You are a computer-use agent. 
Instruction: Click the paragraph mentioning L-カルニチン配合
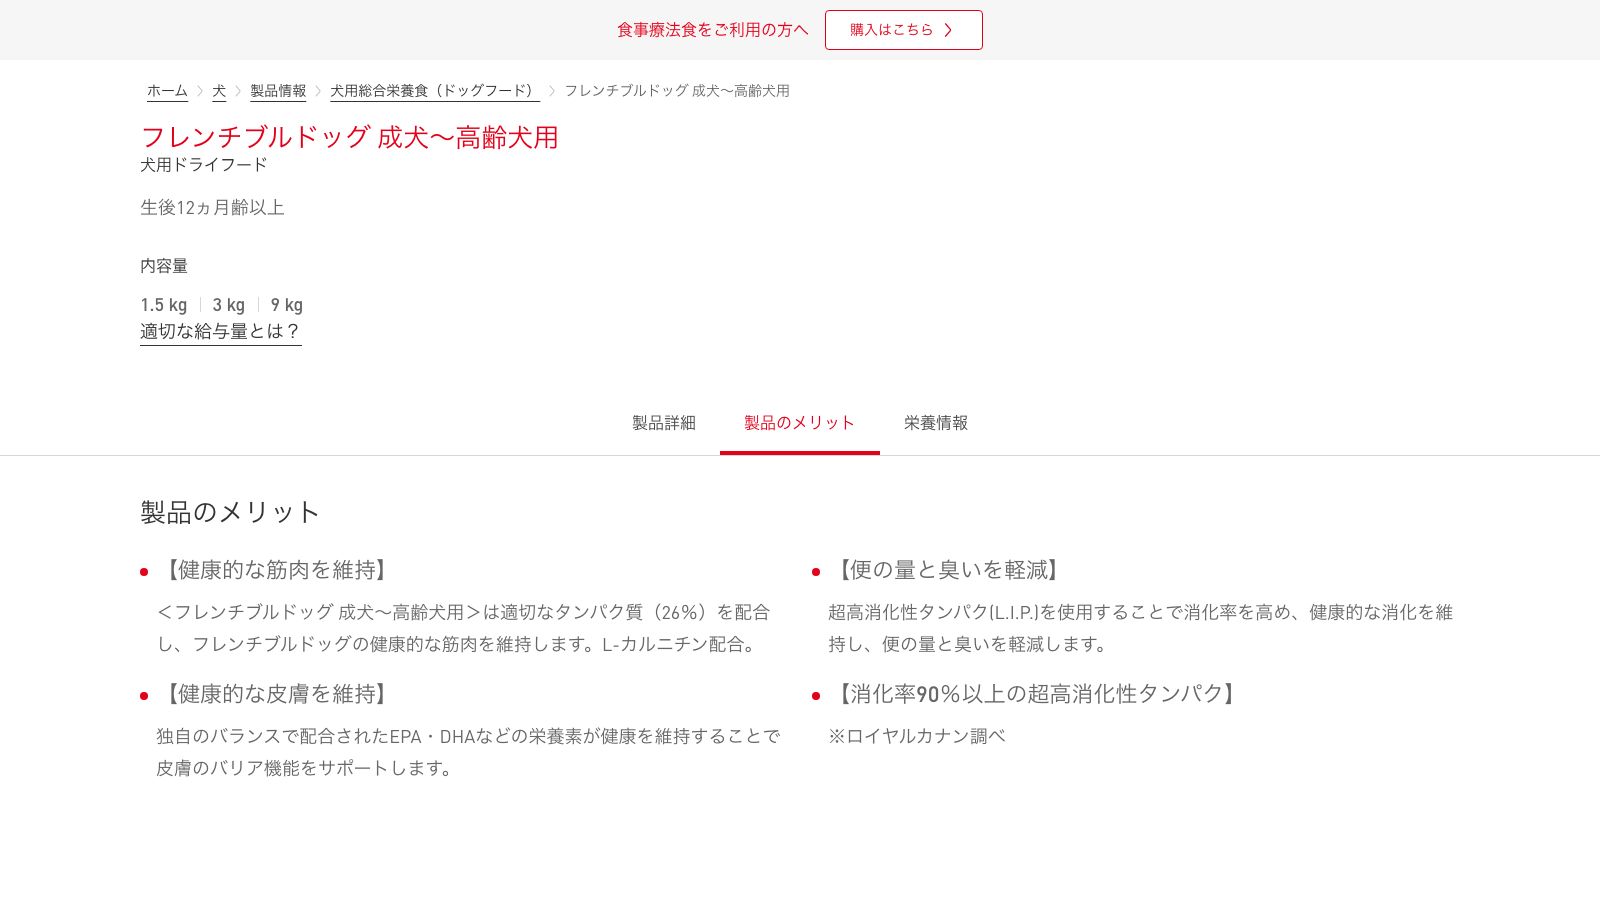point(463,628)
